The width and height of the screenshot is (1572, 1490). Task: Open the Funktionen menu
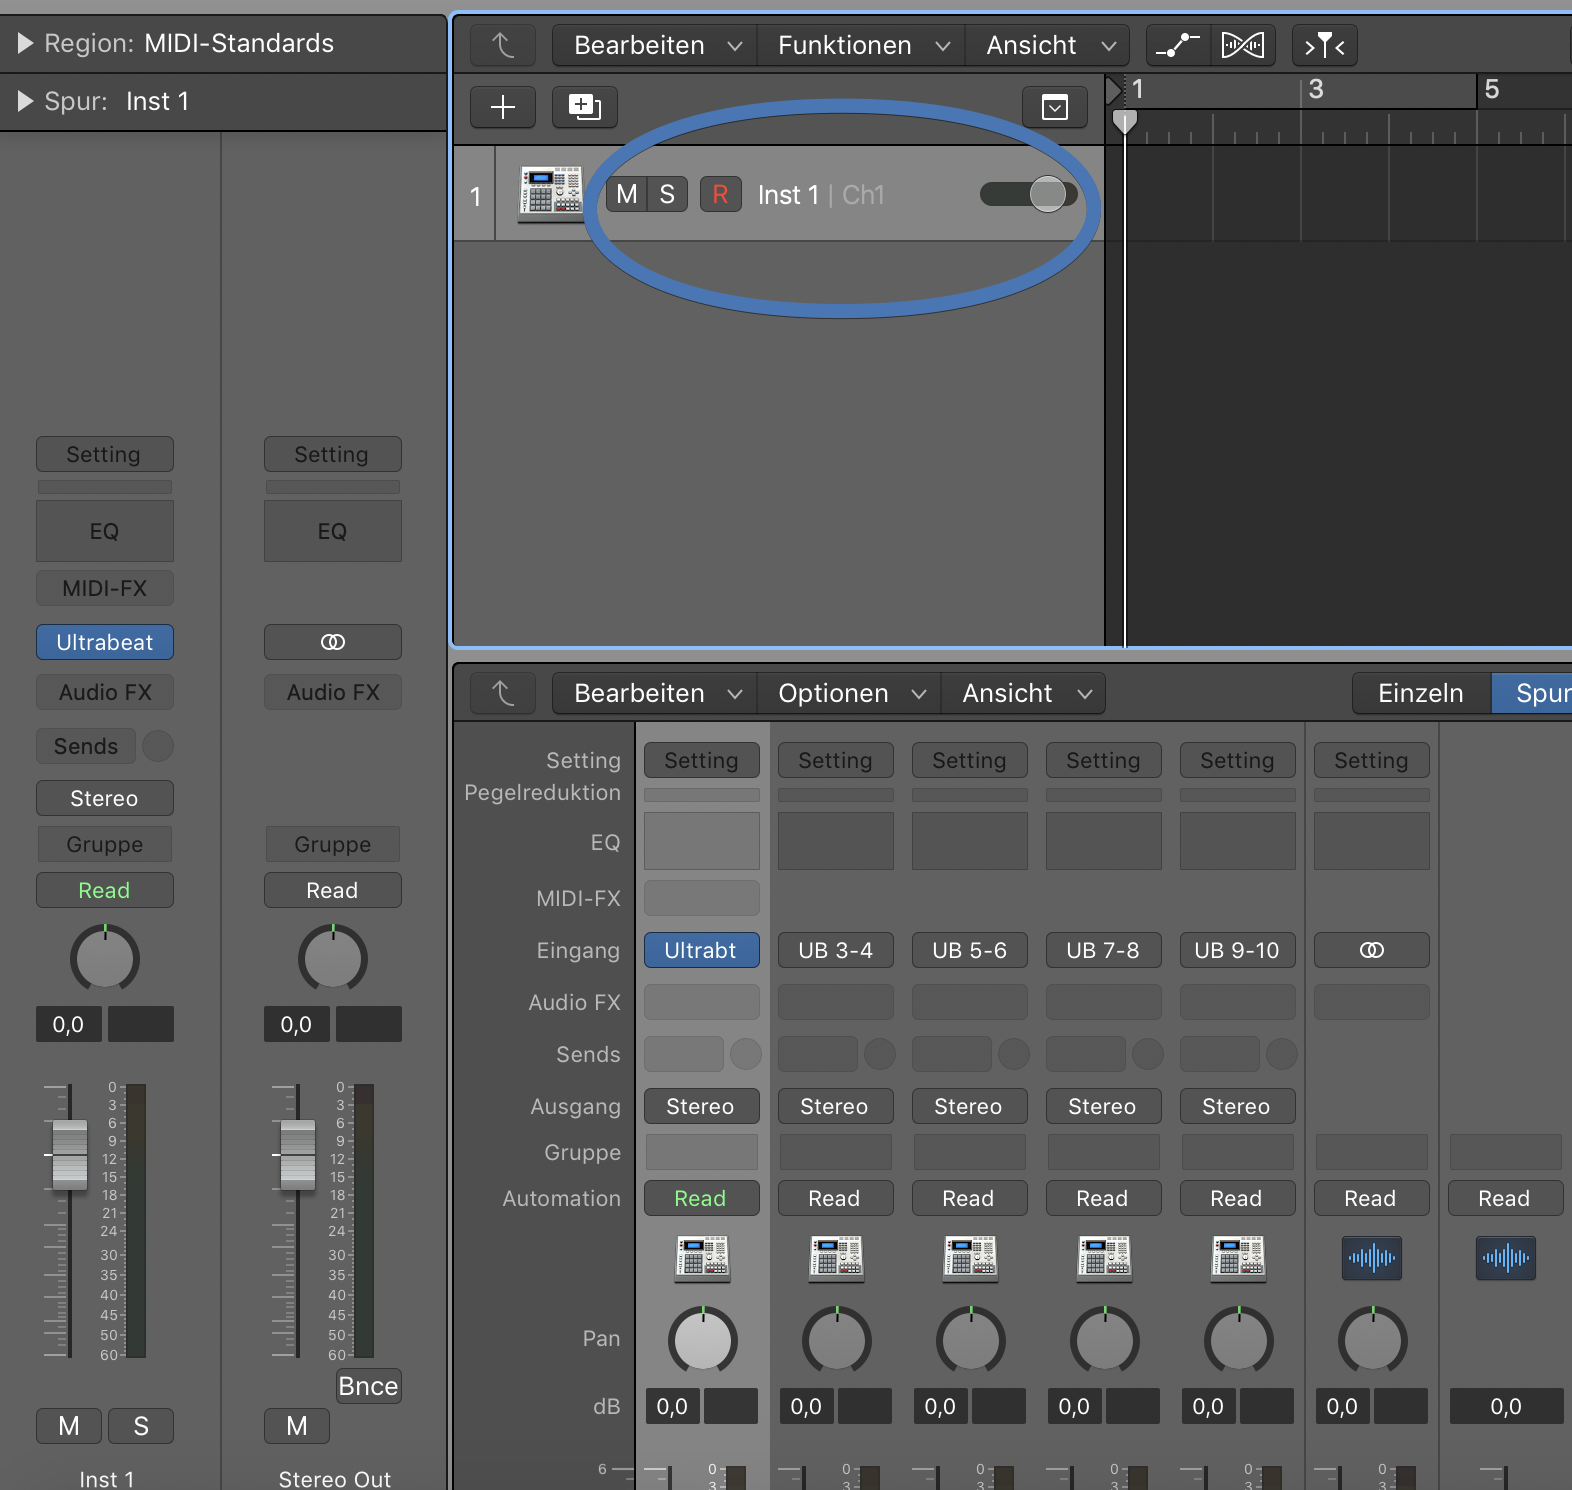pyautogui.click(x=862, y=45)
